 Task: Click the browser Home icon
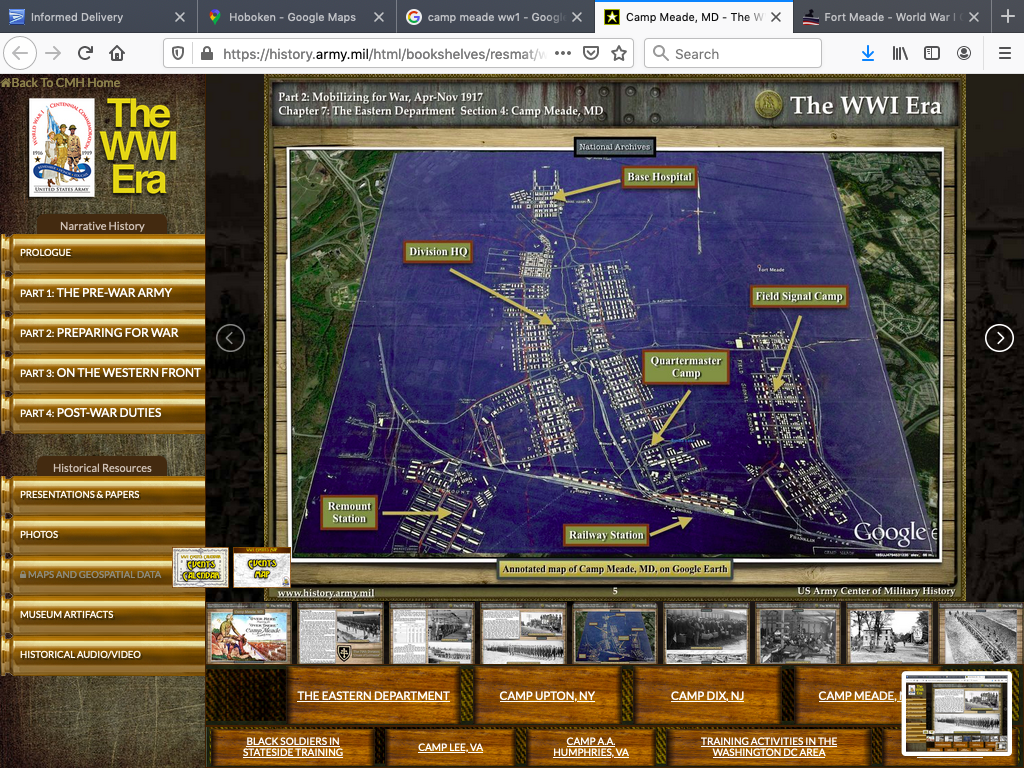pyautogui.click(x=117, y=54)
